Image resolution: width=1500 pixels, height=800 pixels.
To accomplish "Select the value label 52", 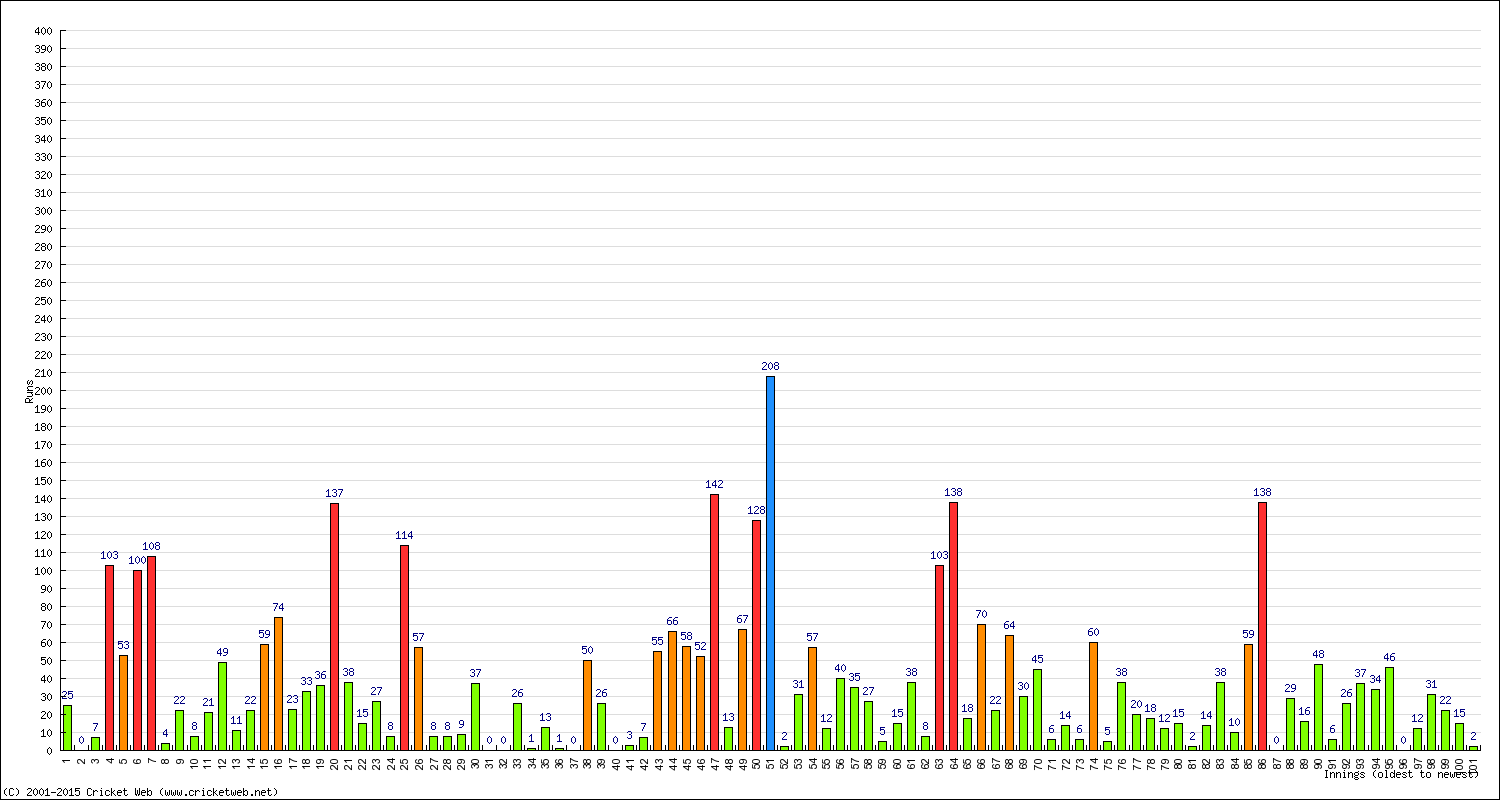I will click(x=700, y=646).
